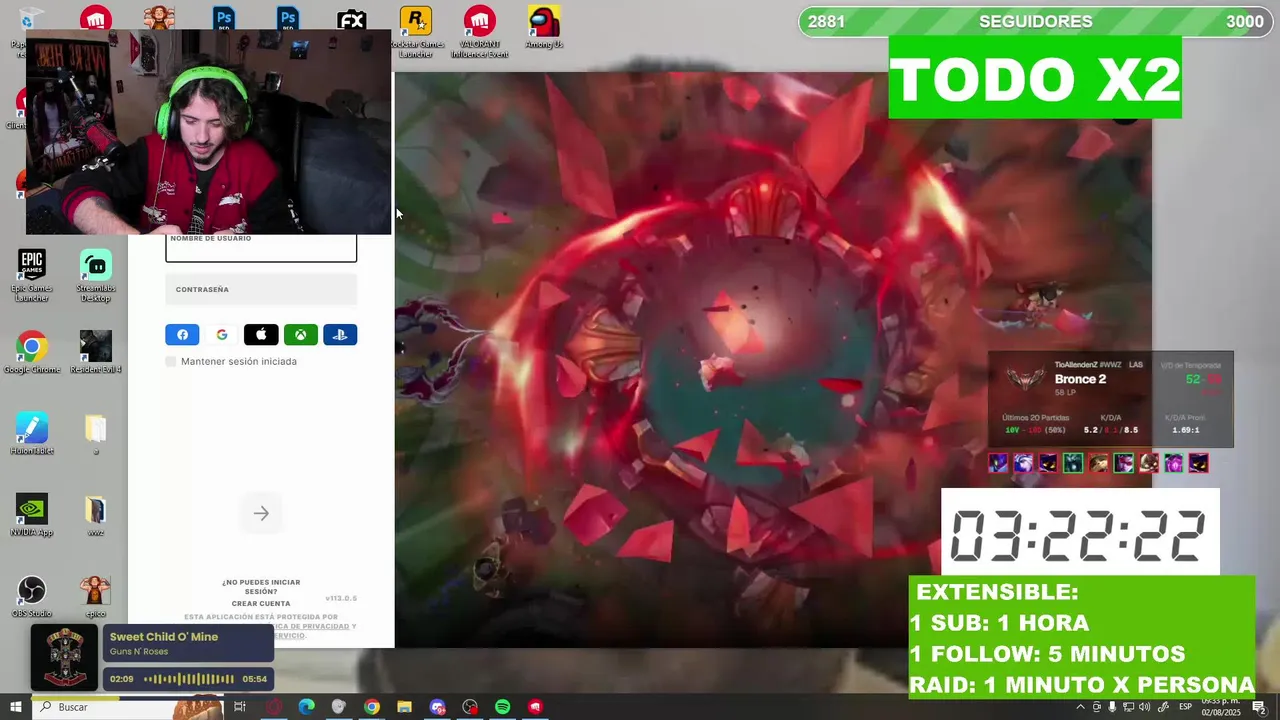Select the FX camera desktop icon
The height and width of the screenshot is (720, 1280).
click(x=351, y=20)
